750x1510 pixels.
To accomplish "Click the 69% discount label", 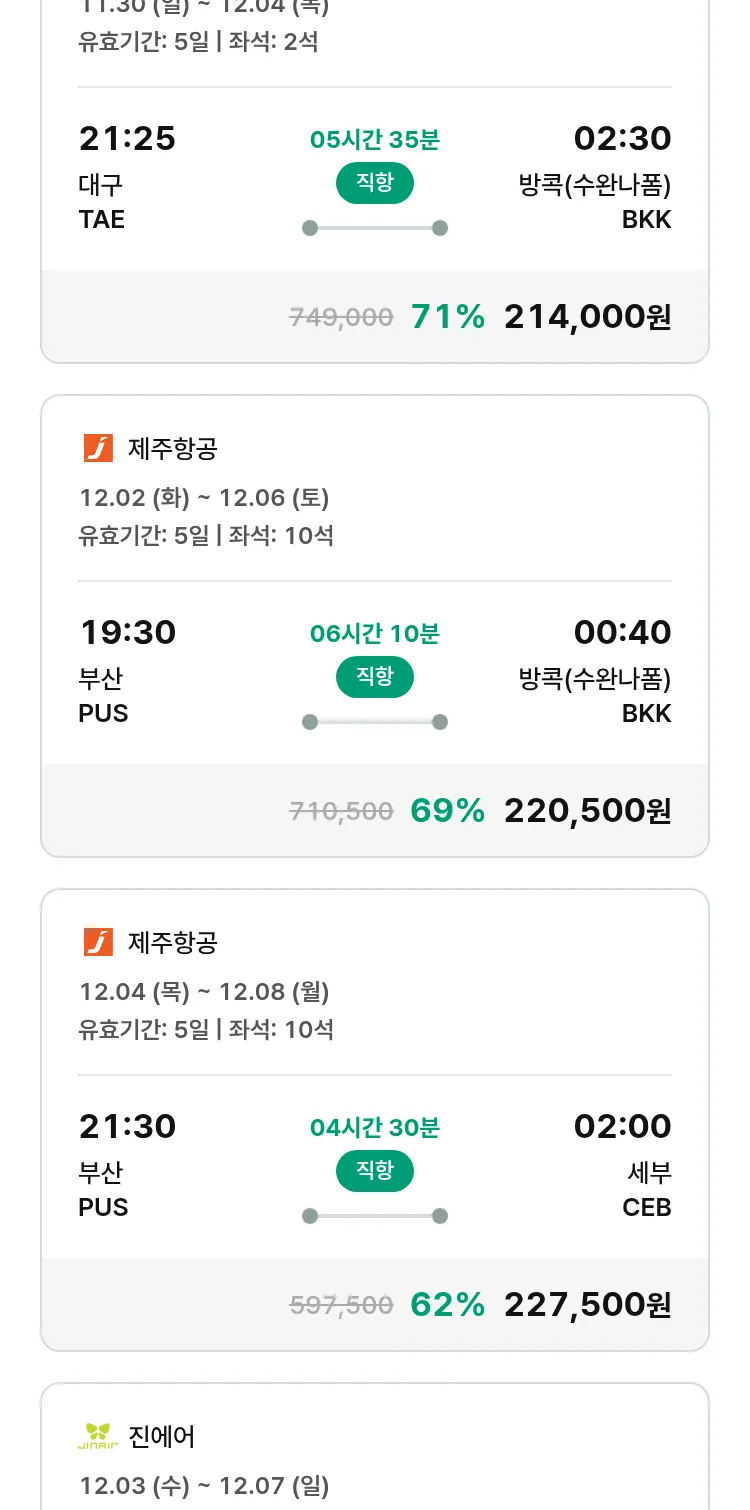I will pos(448,811).
